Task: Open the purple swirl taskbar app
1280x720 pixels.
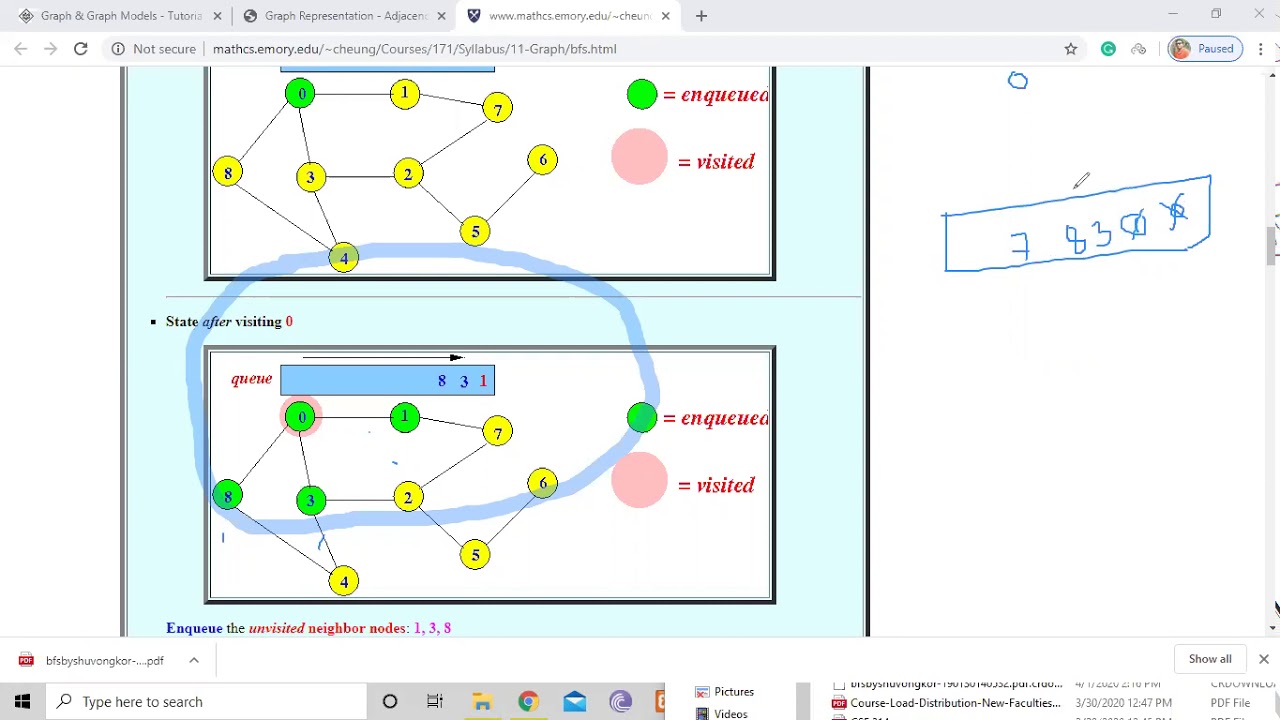Action: 621,702
